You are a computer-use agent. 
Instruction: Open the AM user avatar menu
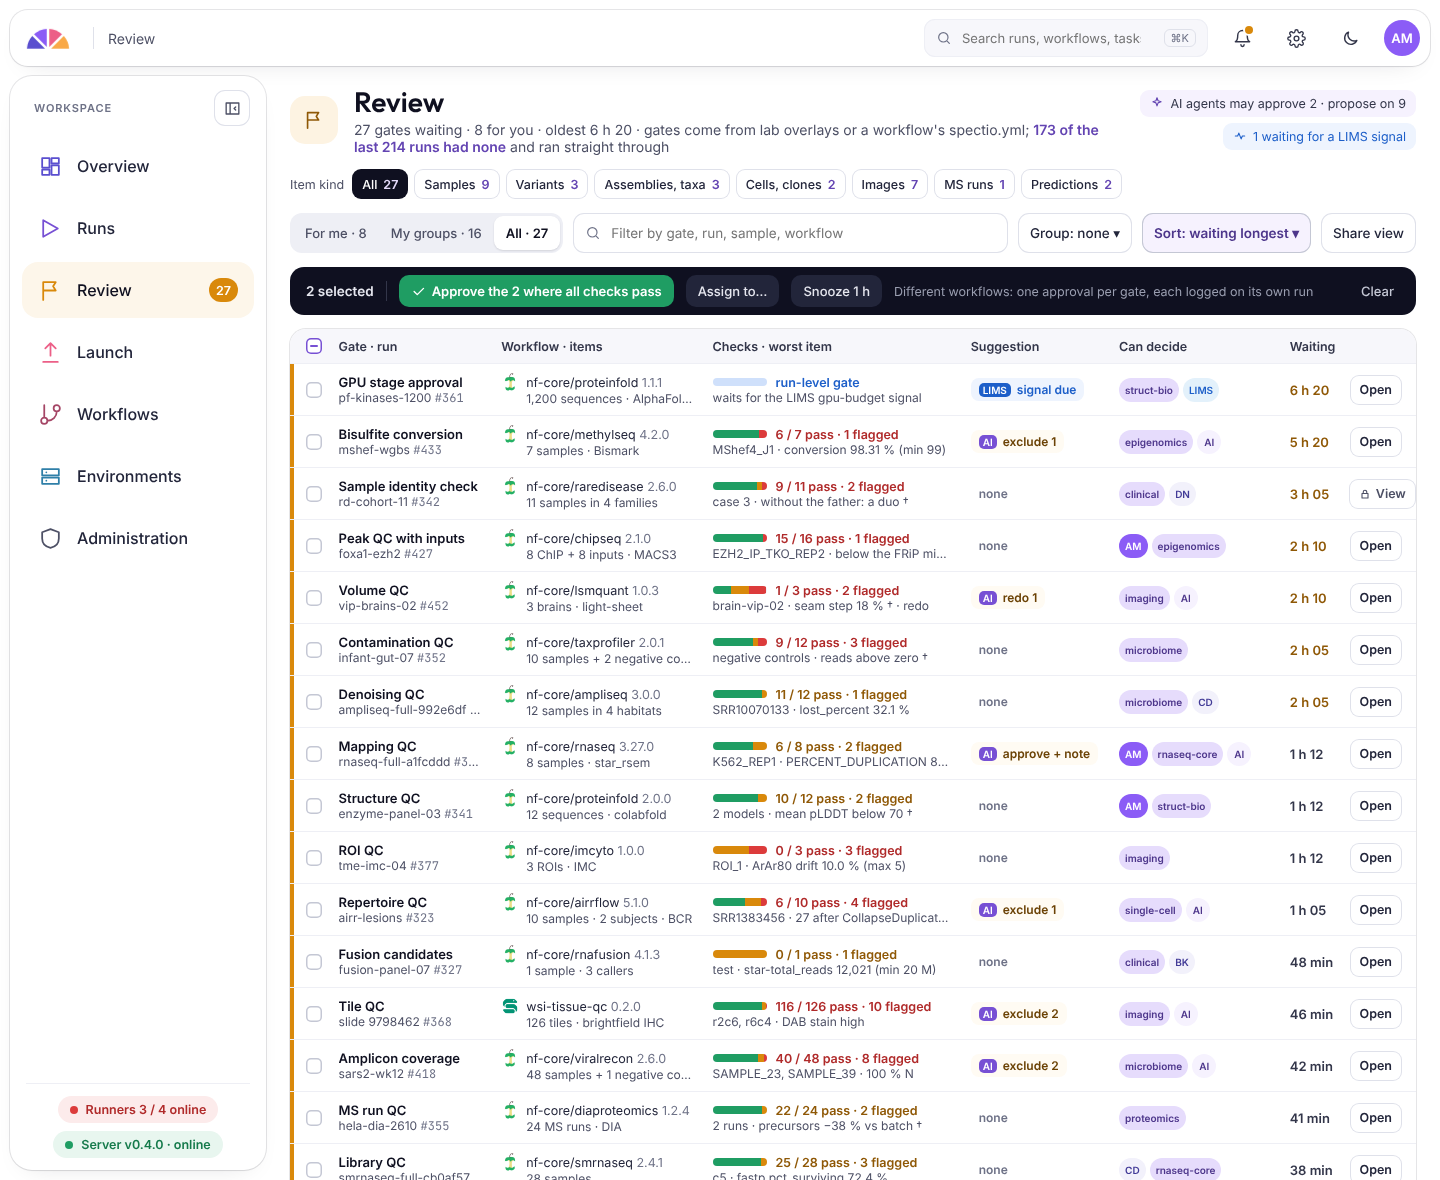[1402, 38]
